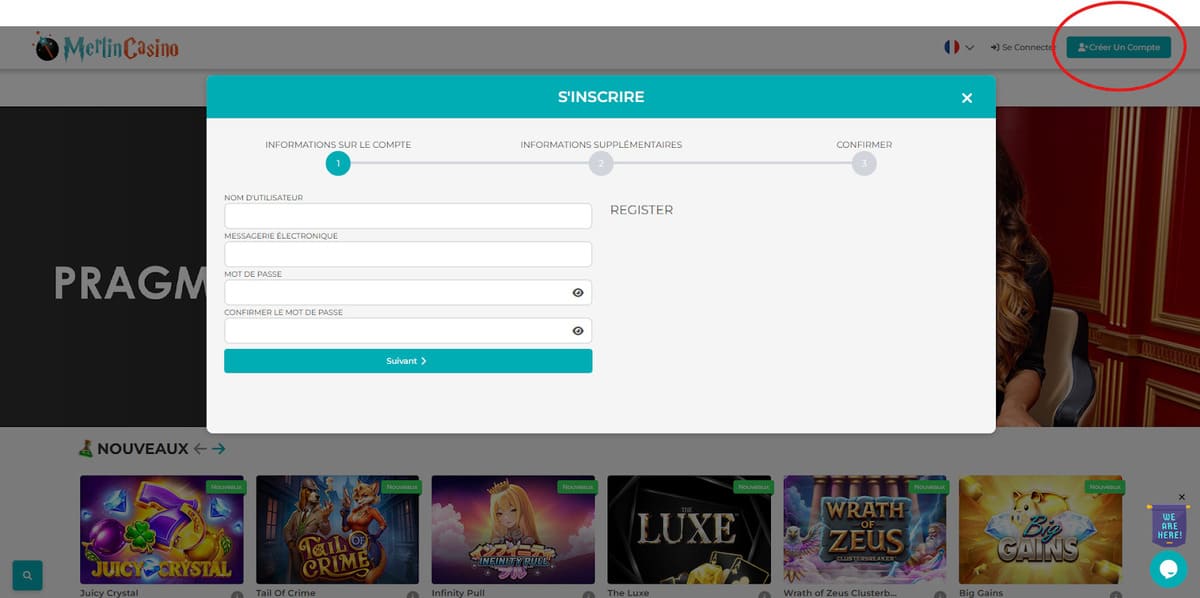Open the Wrath of Zeus game thumbnail
This screenshot has width=1200, height=598.
(x=863, y=529)
